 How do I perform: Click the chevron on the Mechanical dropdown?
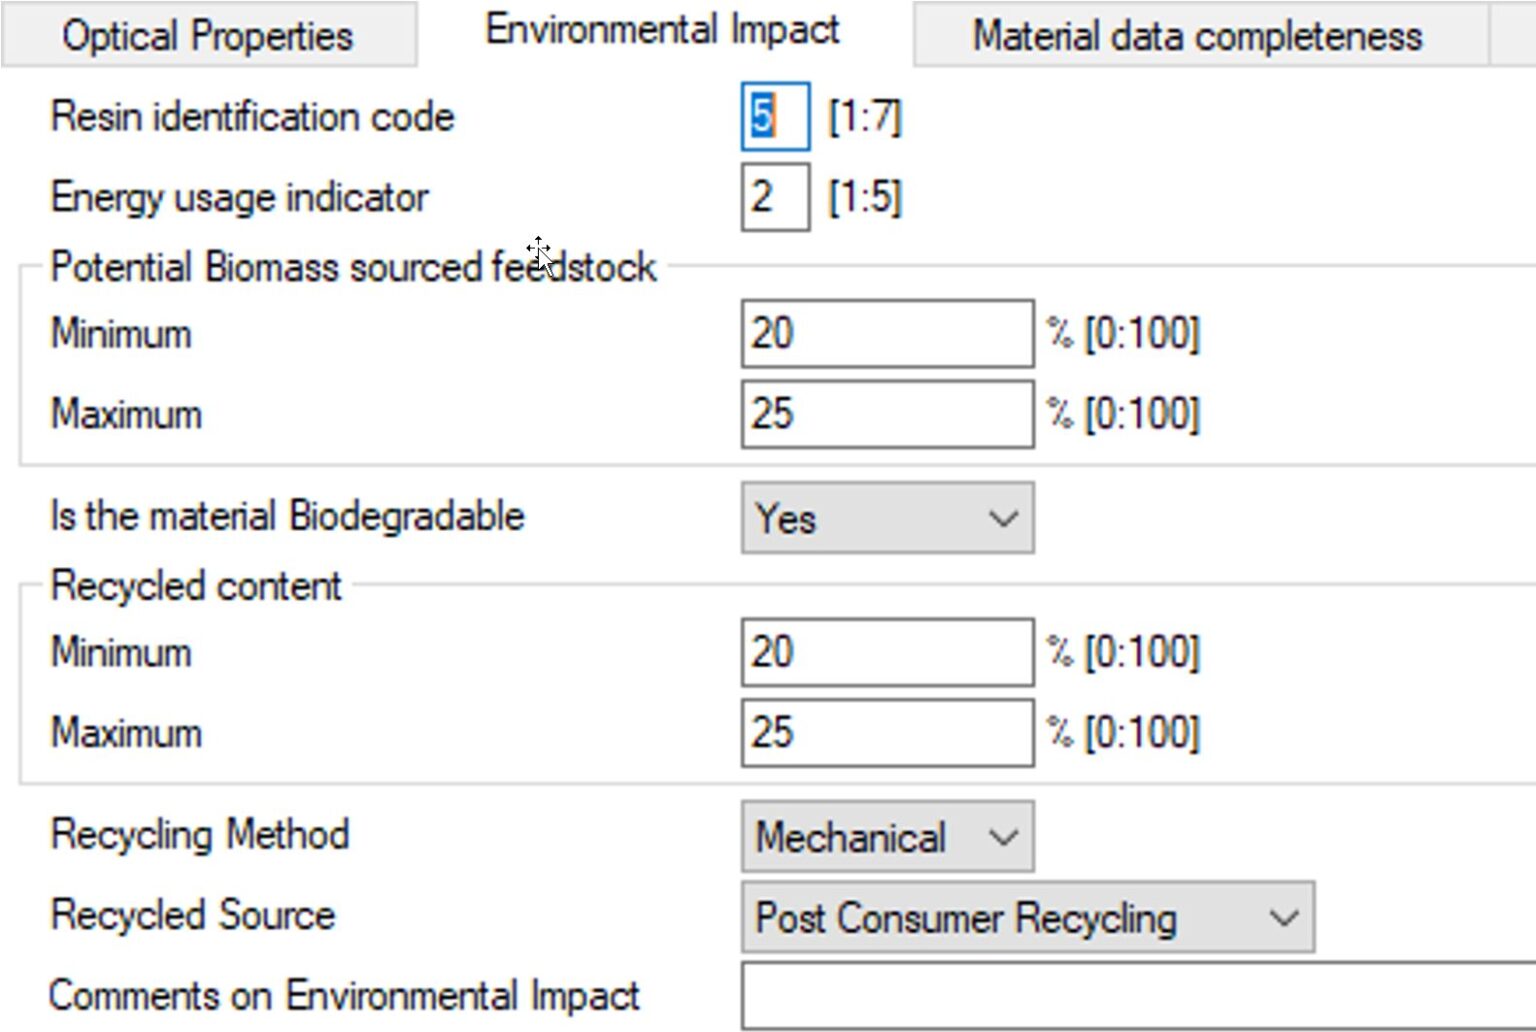[1003, 836]
